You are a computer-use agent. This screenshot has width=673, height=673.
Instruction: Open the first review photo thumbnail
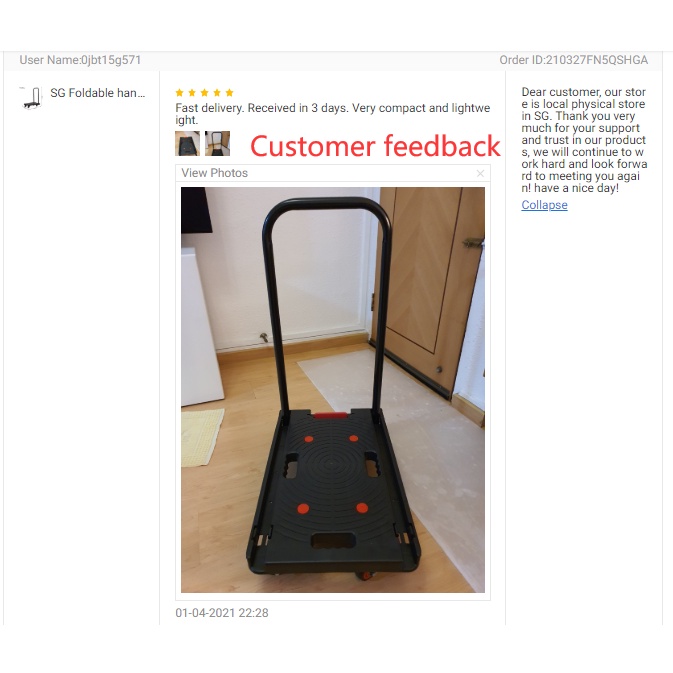click(x=188, y=143)
